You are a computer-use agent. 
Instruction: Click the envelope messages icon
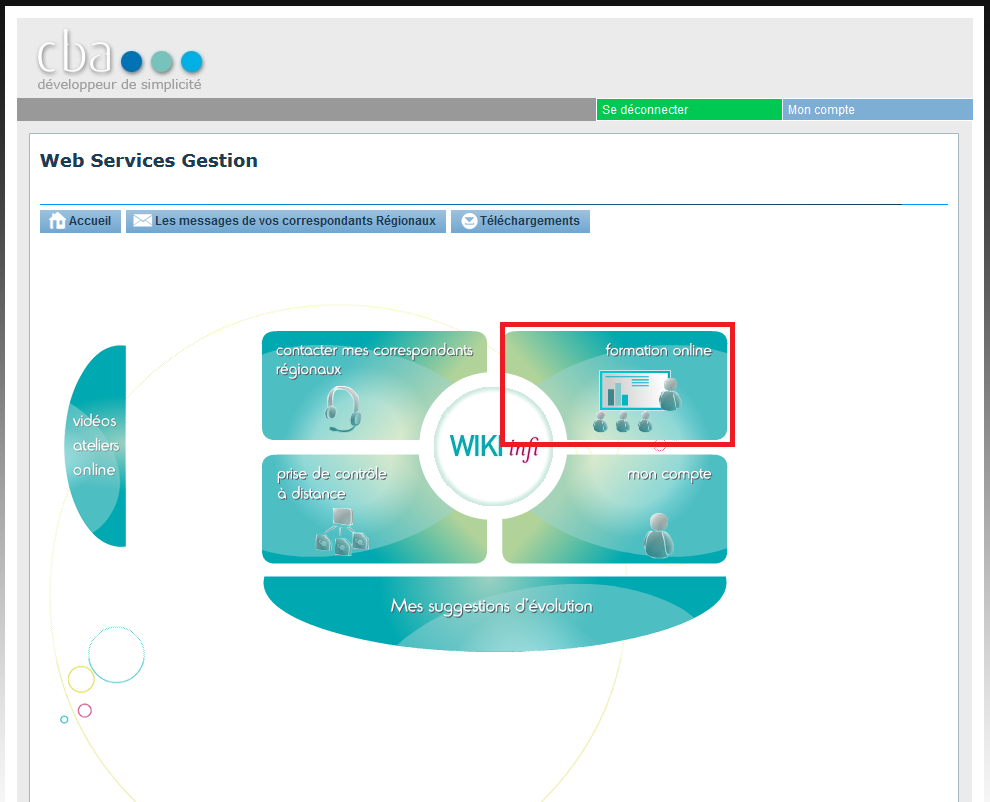point(143,220)
